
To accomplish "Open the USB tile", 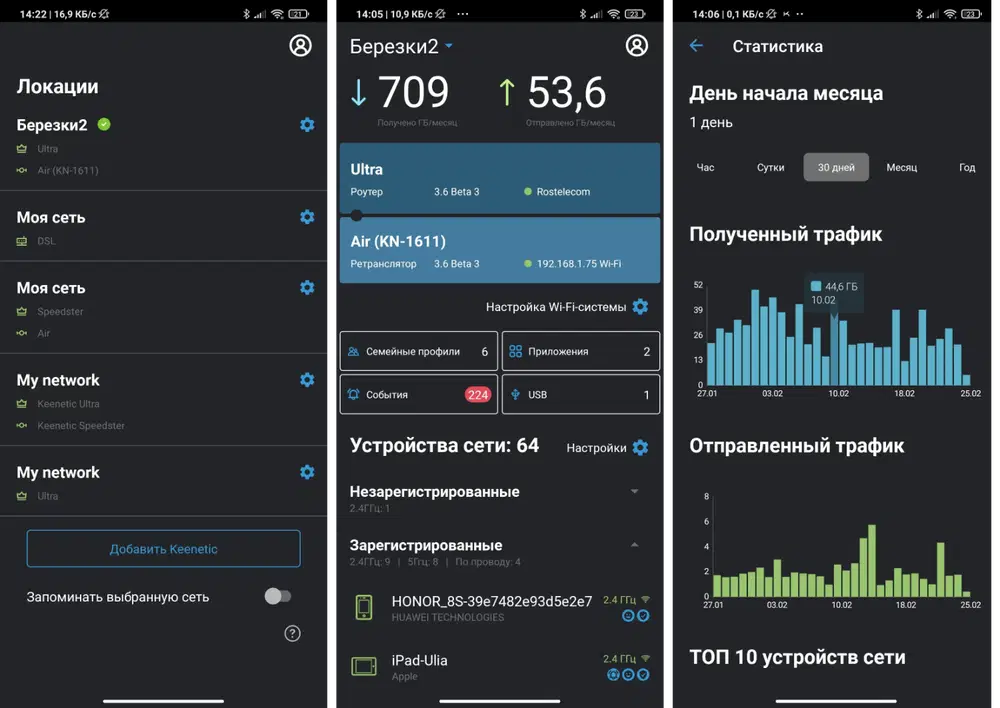I will click(x=581, y=394).
